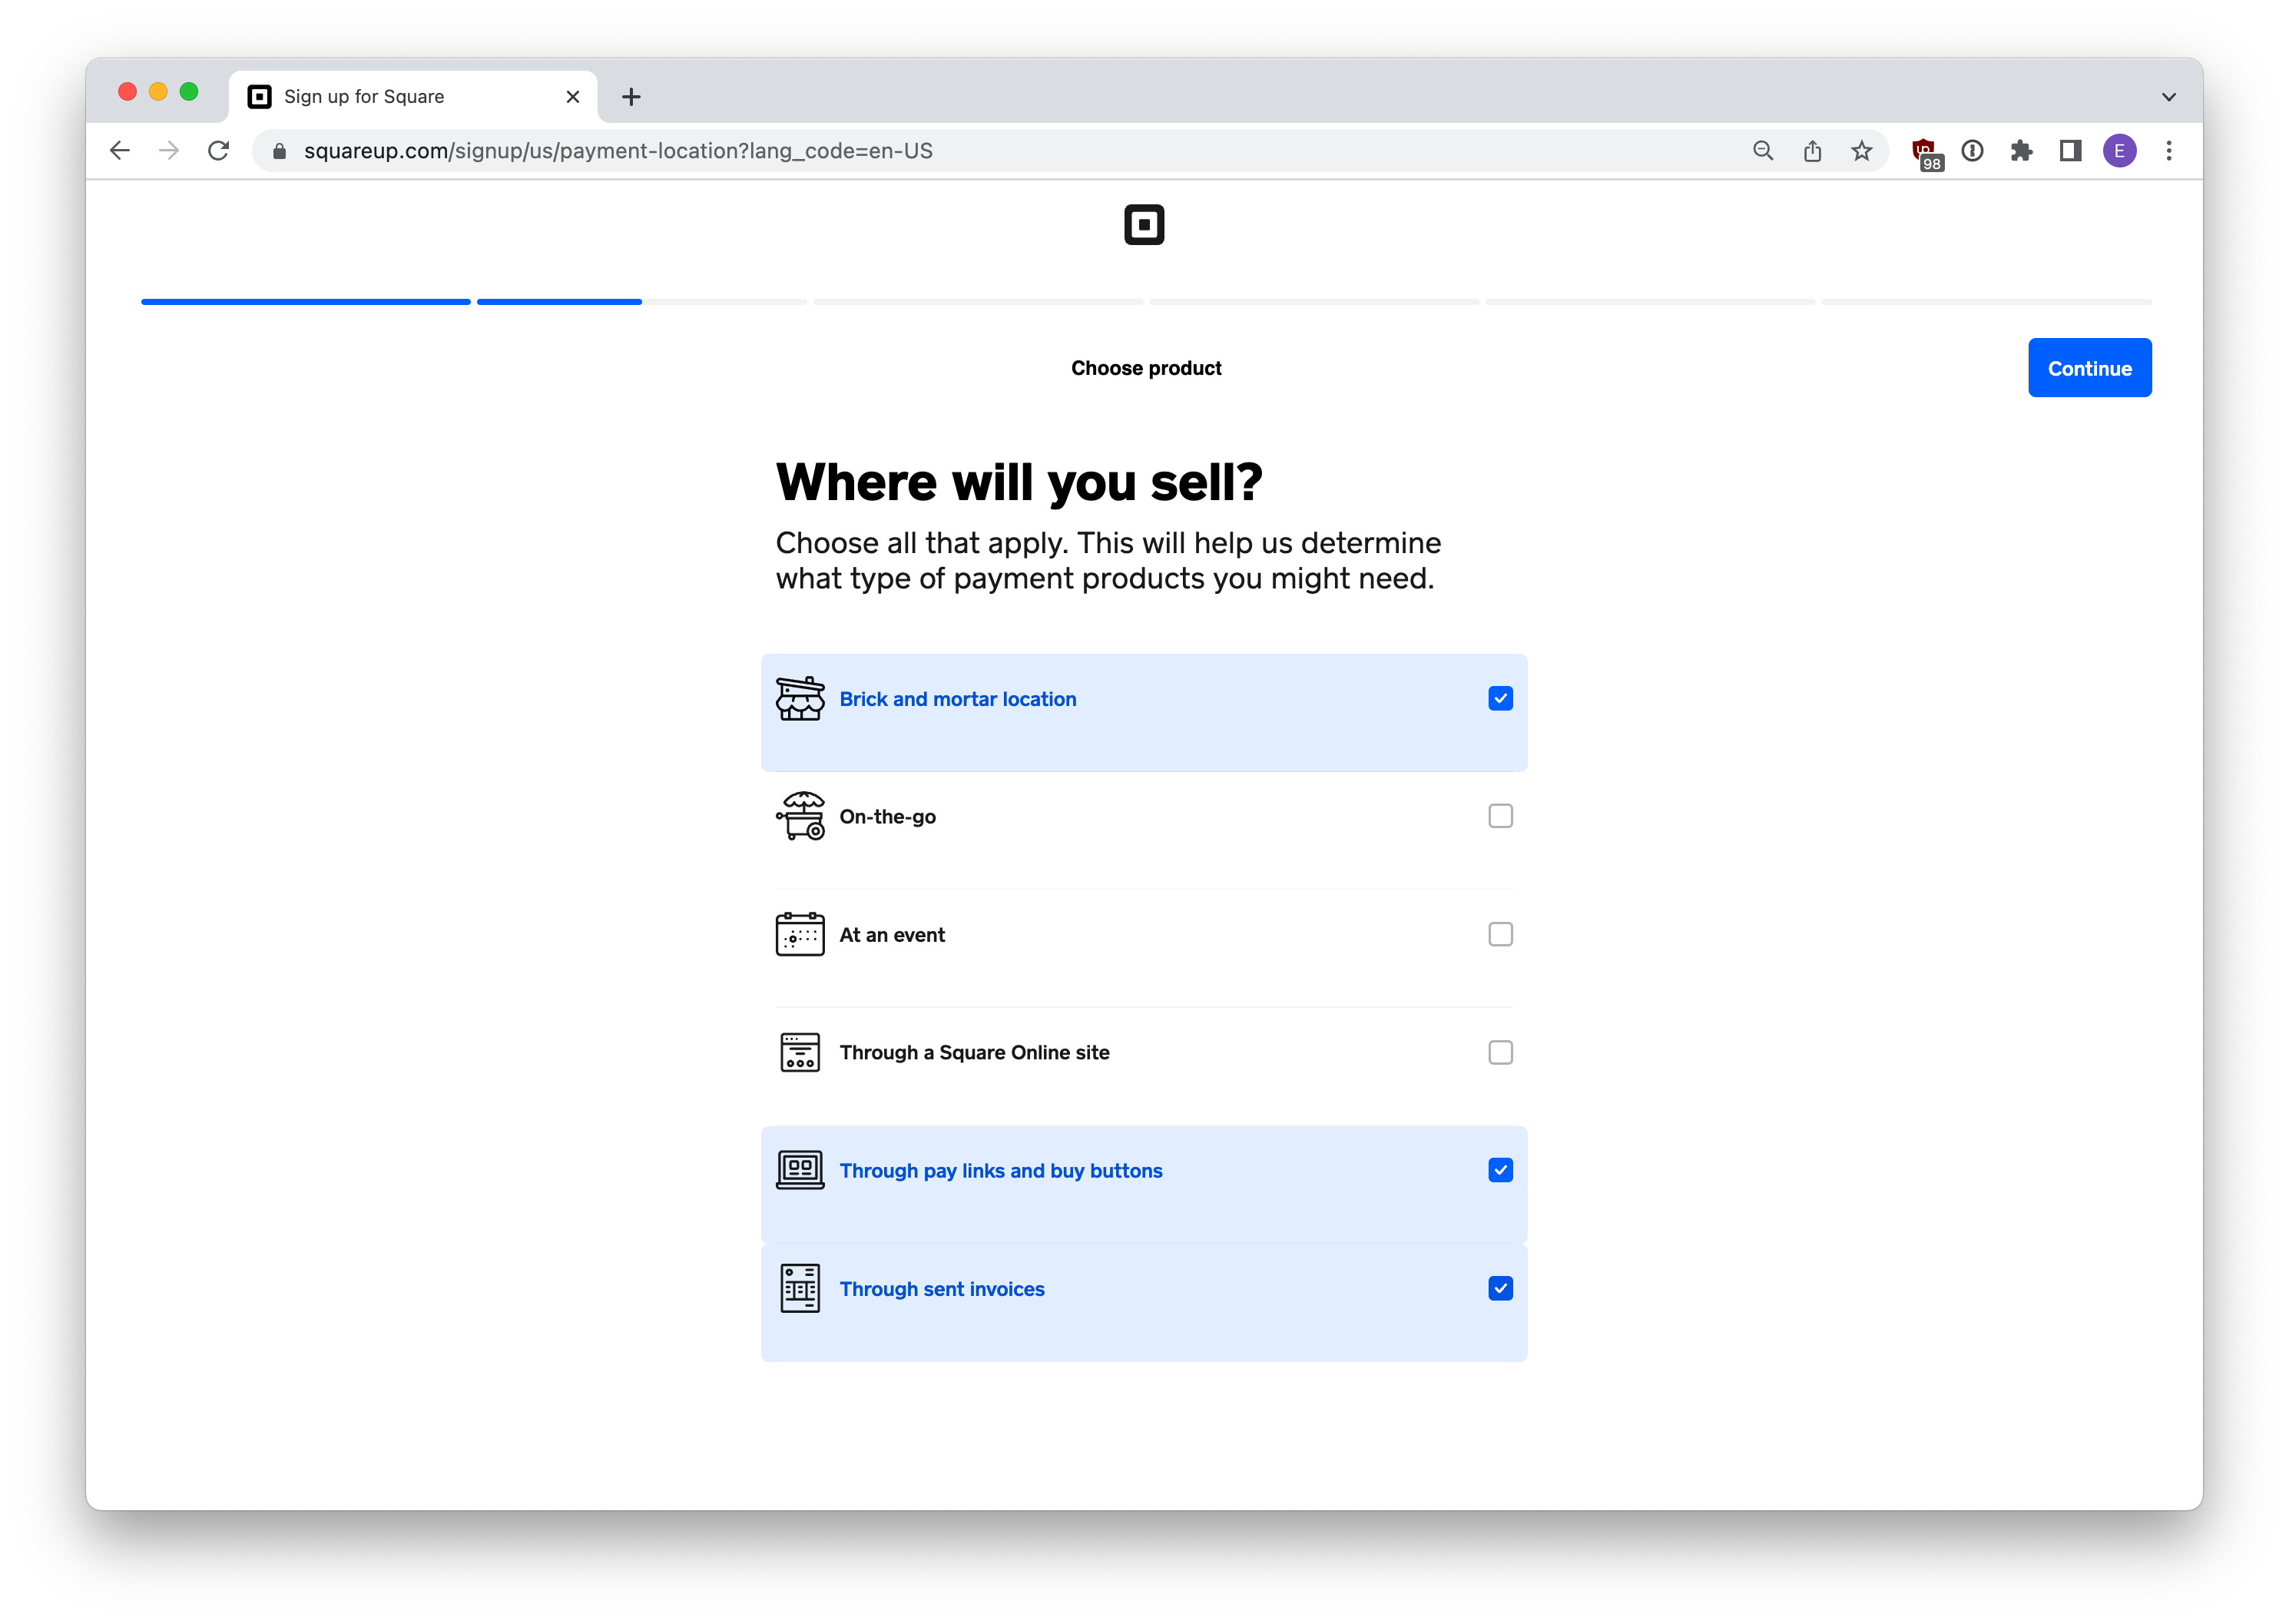Click the sent invoices document icon
The width and height of the screenshot is (2289, 1624).
click(800, 1287)
